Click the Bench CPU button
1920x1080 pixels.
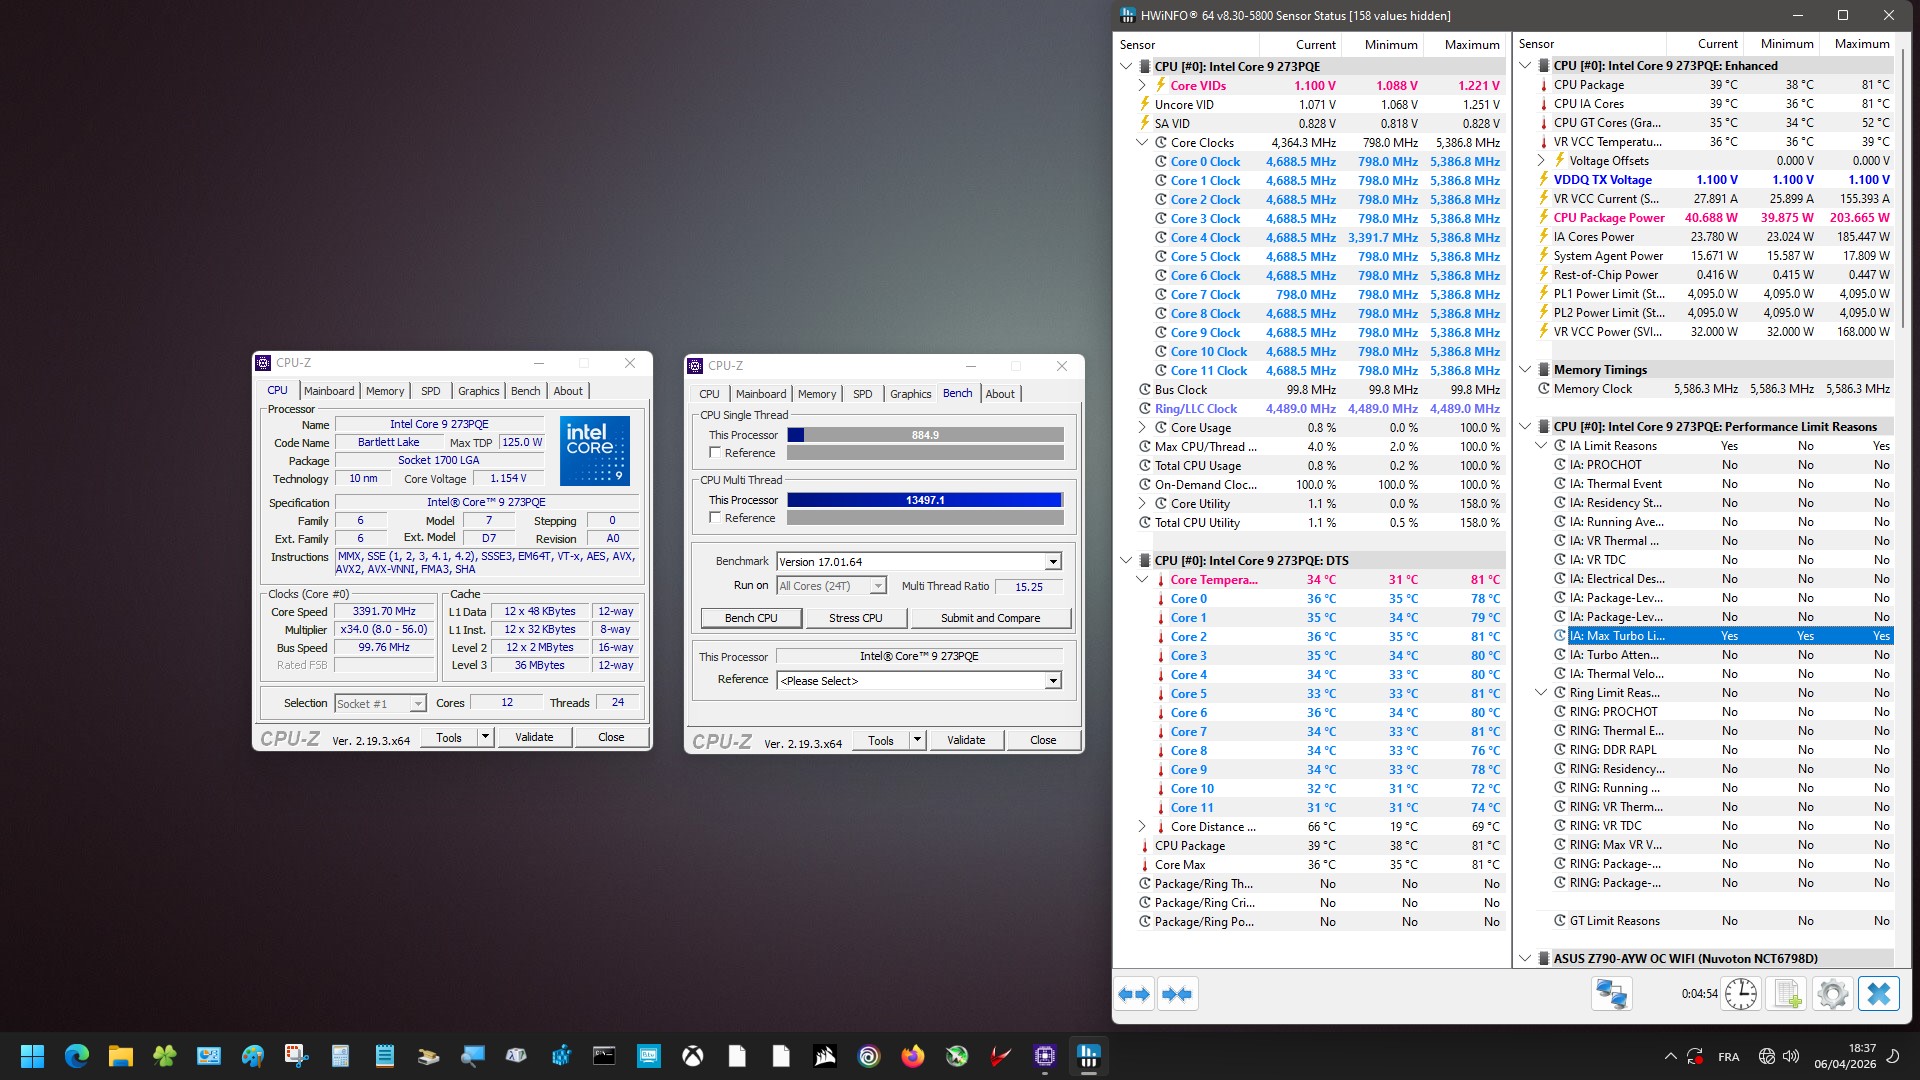[x=751, y=618]
